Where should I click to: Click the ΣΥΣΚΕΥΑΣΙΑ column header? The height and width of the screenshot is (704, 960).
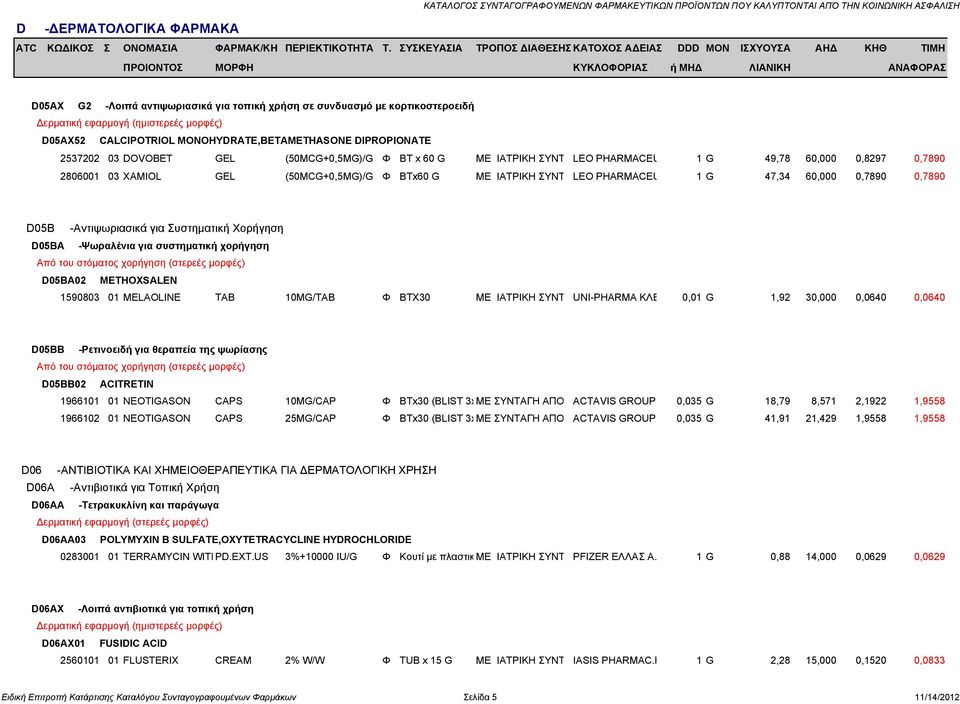pos(431,48)
